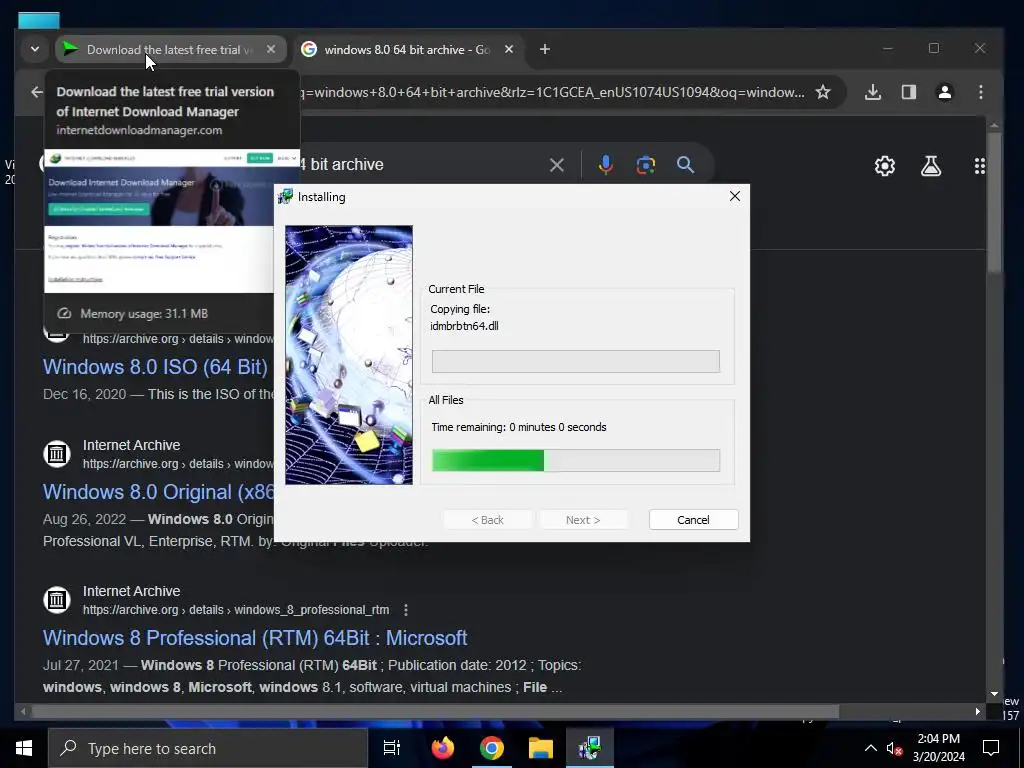Select IDM installer taskbar icon

point(590,748)
